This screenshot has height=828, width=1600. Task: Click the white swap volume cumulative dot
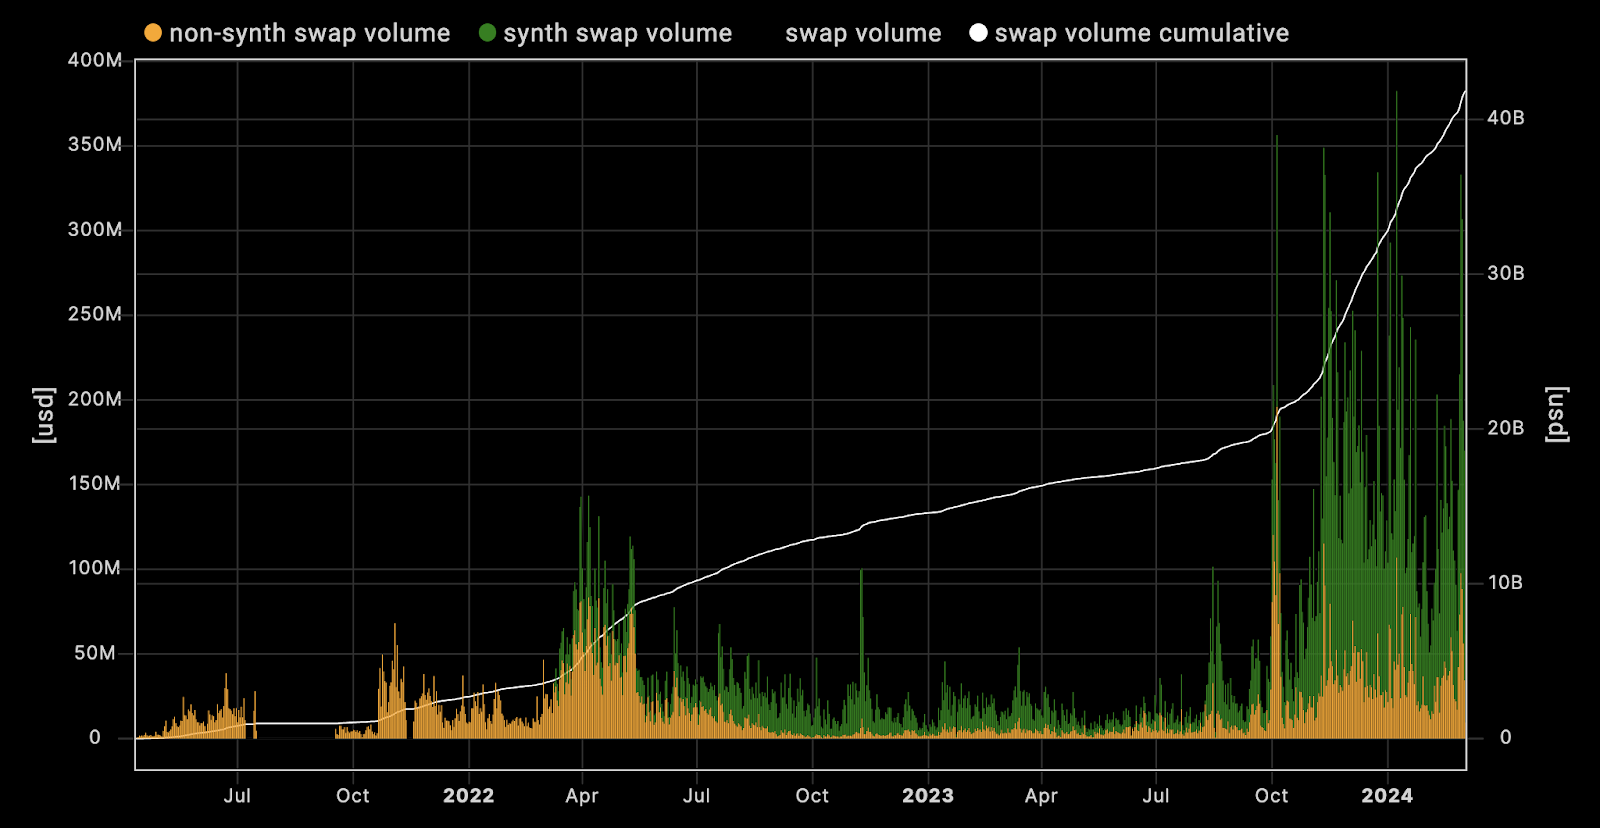tap(978, 33)
